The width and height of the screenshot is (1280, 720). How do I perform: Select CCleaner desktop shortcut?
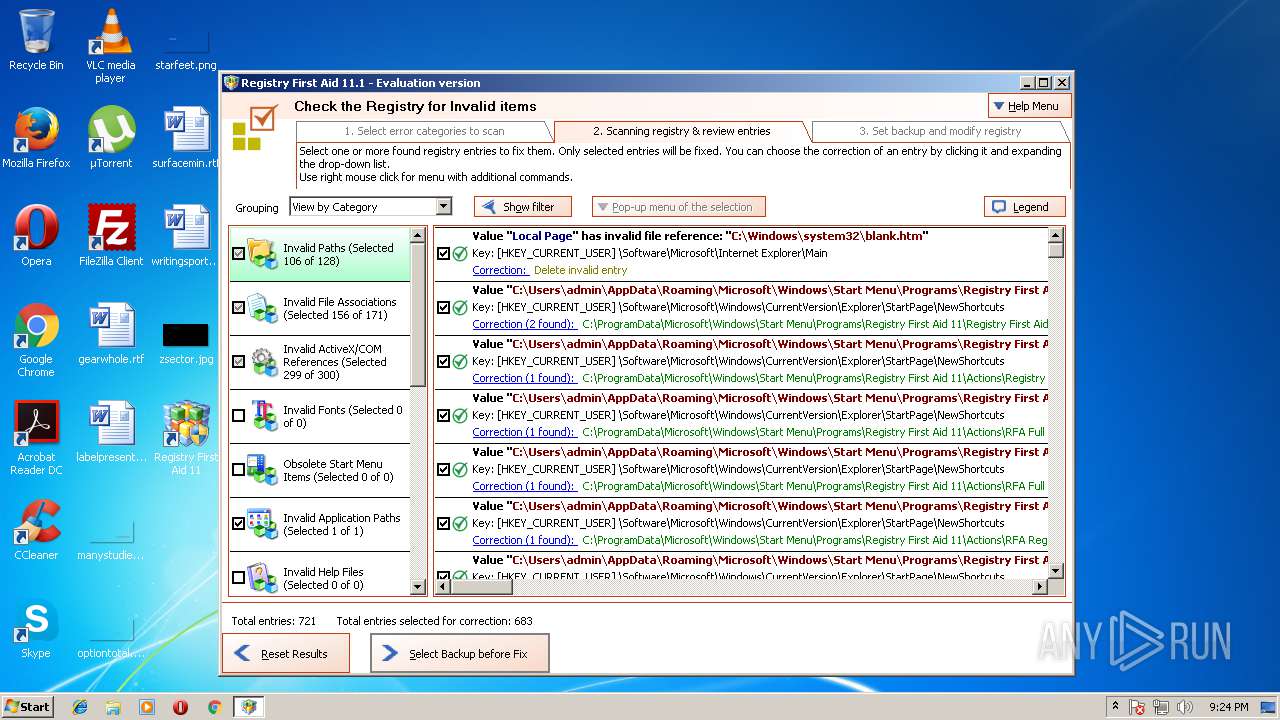(x=36, y=530)
